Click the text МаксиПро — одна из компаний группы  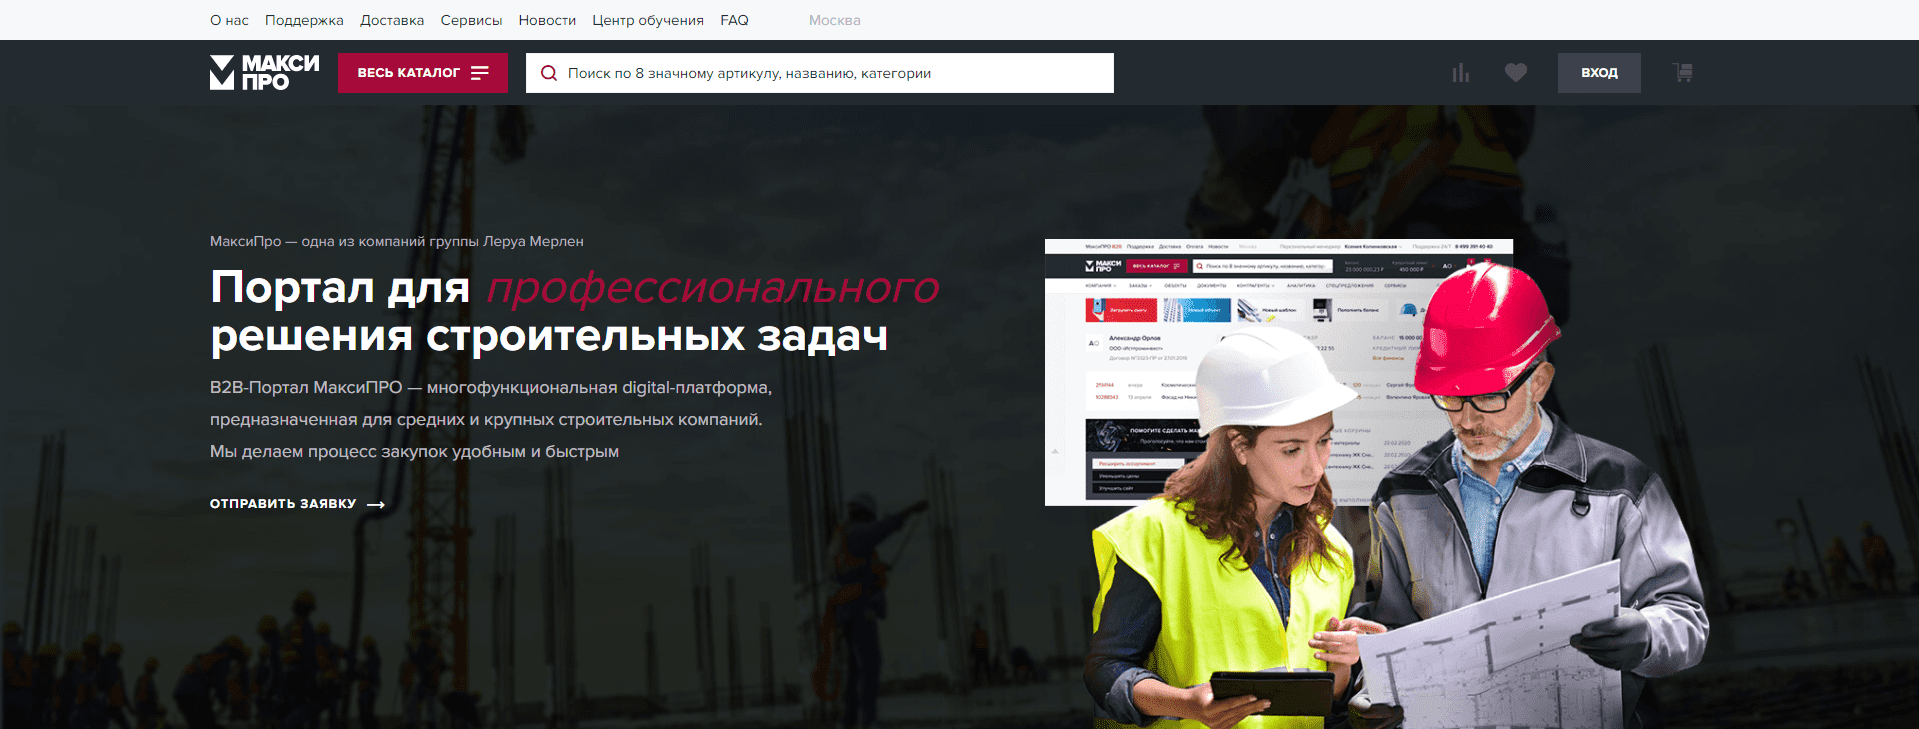tap(397, 241)
